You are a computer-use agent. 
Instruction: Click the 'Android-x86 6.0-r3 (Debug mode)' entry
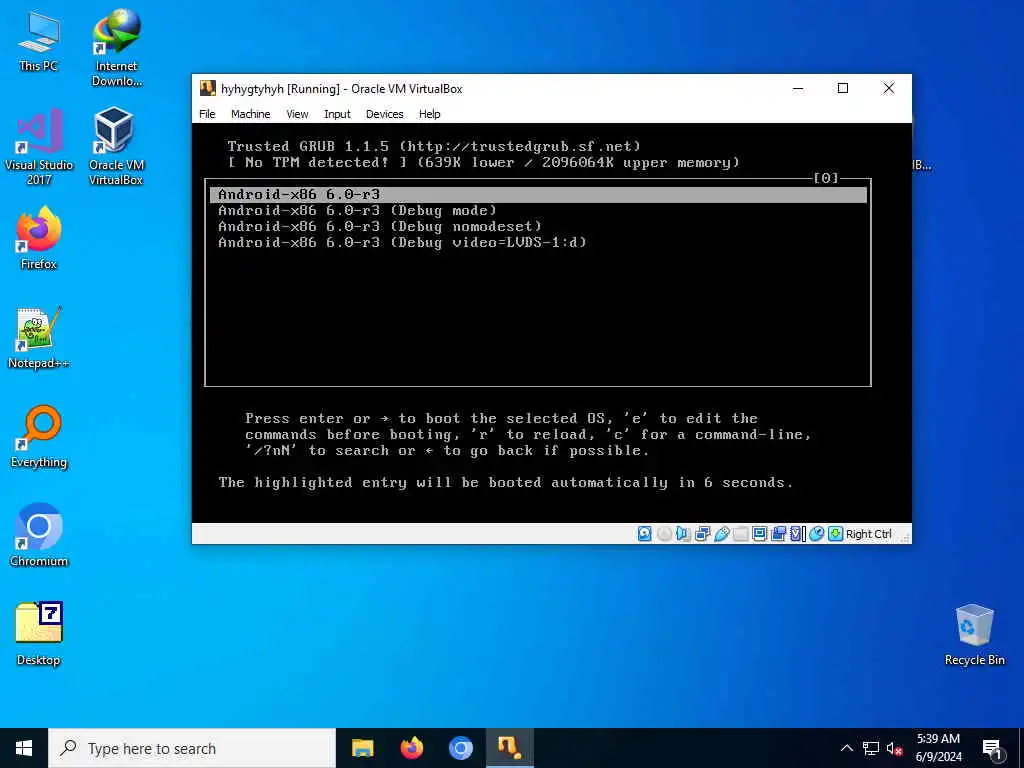click(x=357, y=210)
